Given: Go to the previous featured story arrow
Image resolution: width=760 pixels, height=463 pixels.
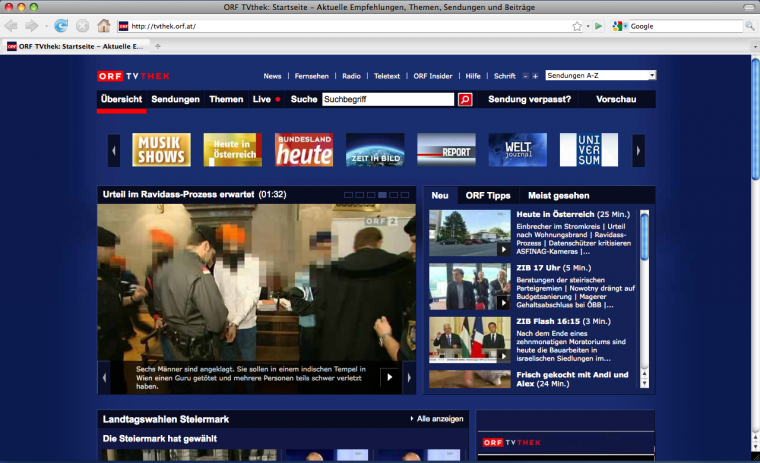Looking at the screenshot, I should pyautogui.click(x=104, y=377).
